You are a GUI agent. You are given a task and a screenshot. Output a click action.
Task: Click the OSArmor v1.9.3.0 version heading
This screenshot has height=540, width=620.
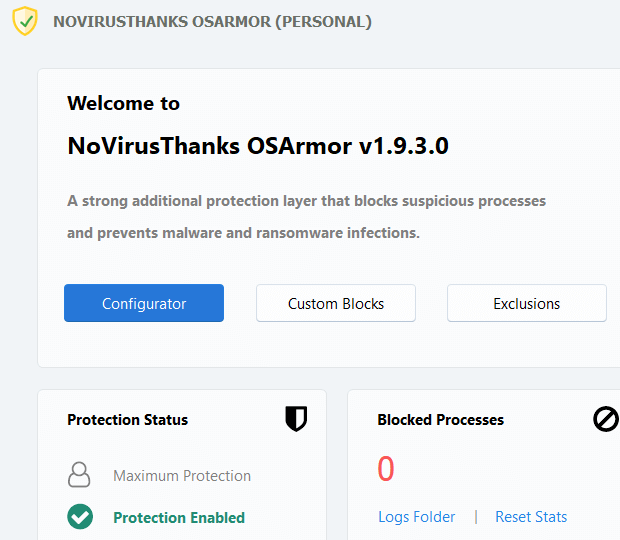258,146
